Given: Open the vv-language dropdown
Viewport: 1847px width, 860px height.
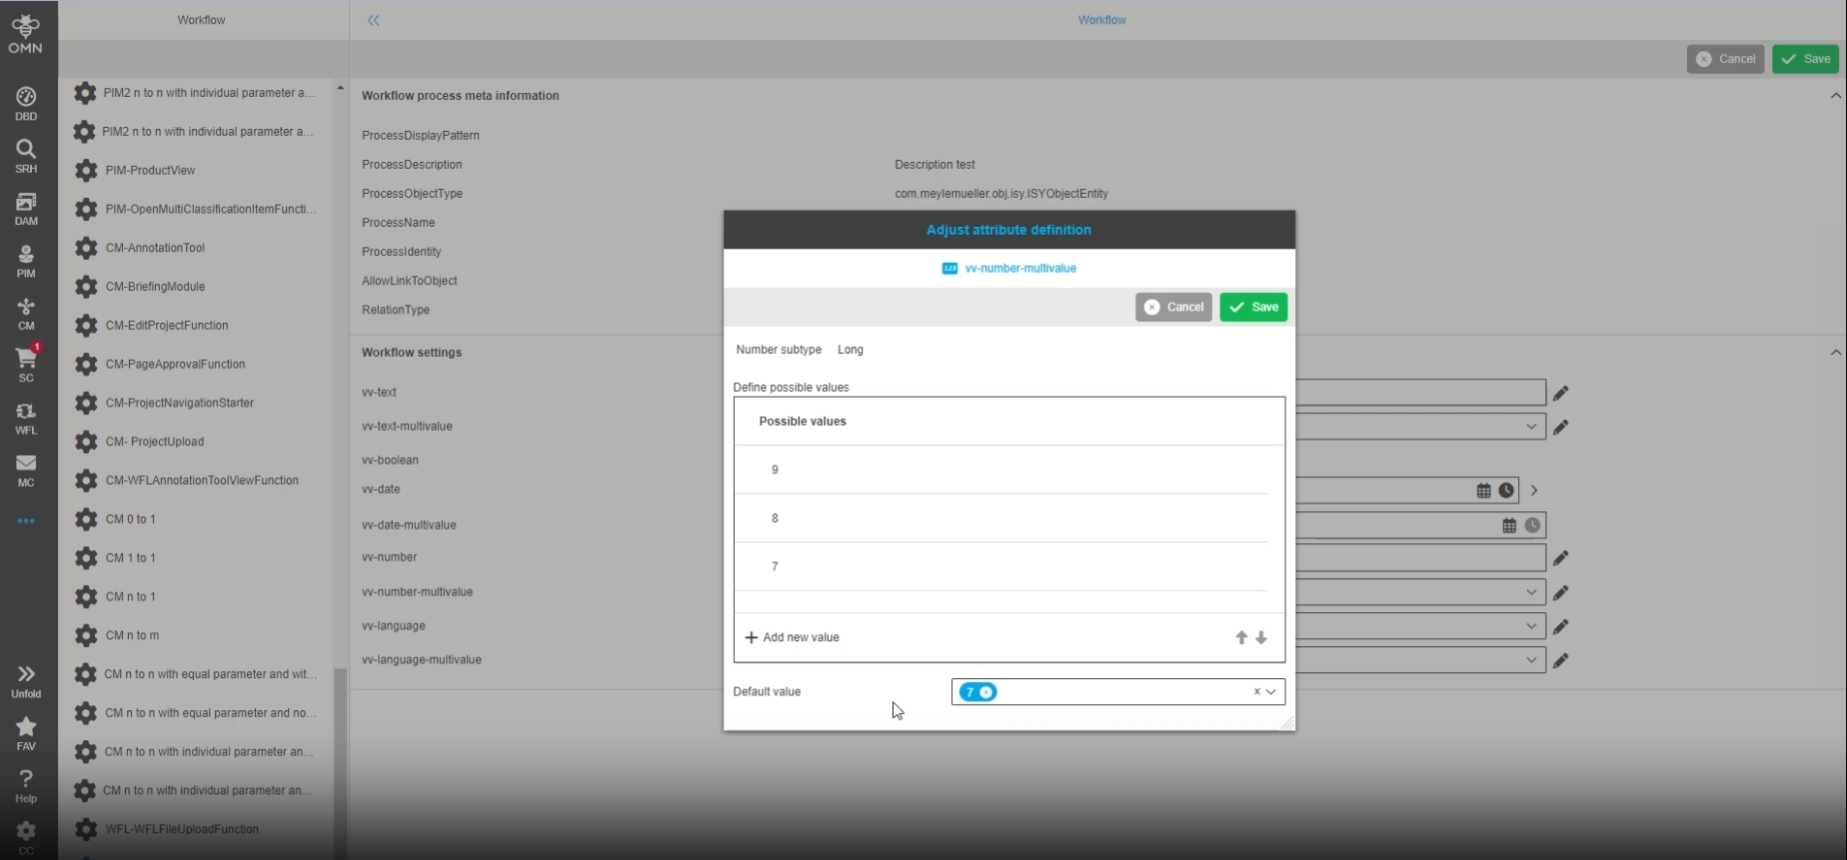Looking at the screenshot, I should click(x=1531, y=627).
